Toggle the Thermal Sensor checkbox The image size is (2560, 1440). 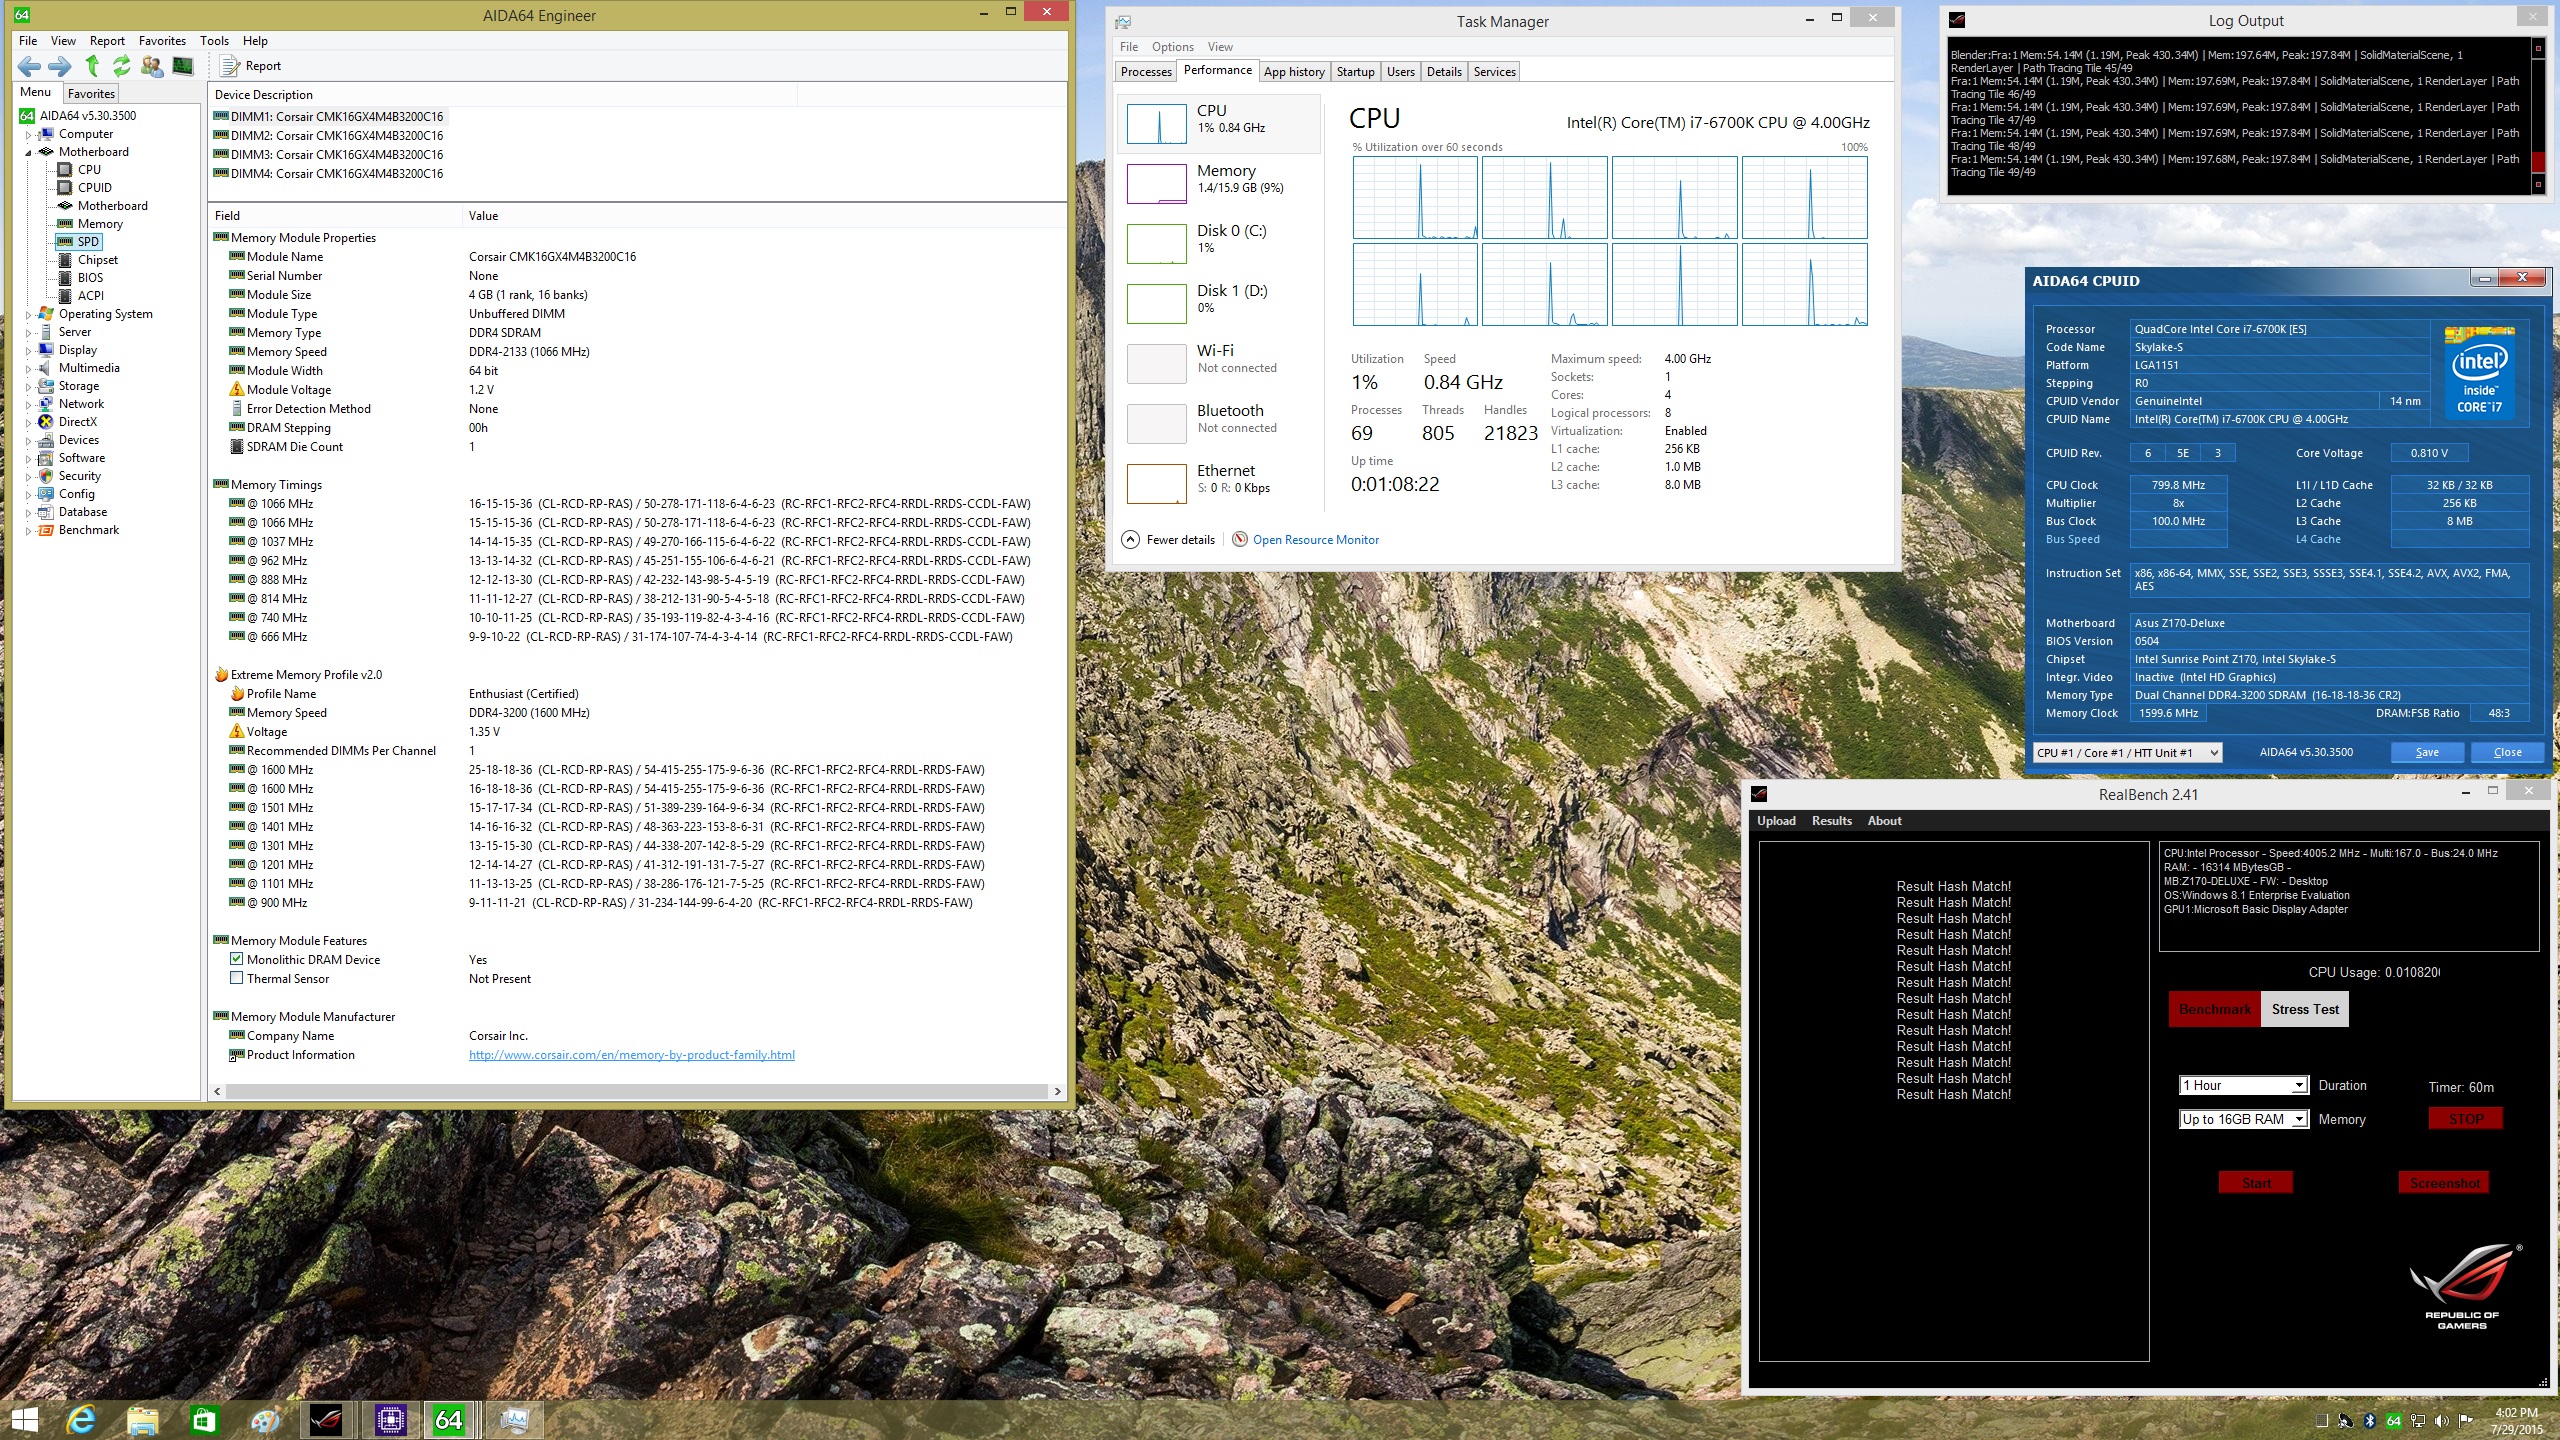(x=237, y=978)
